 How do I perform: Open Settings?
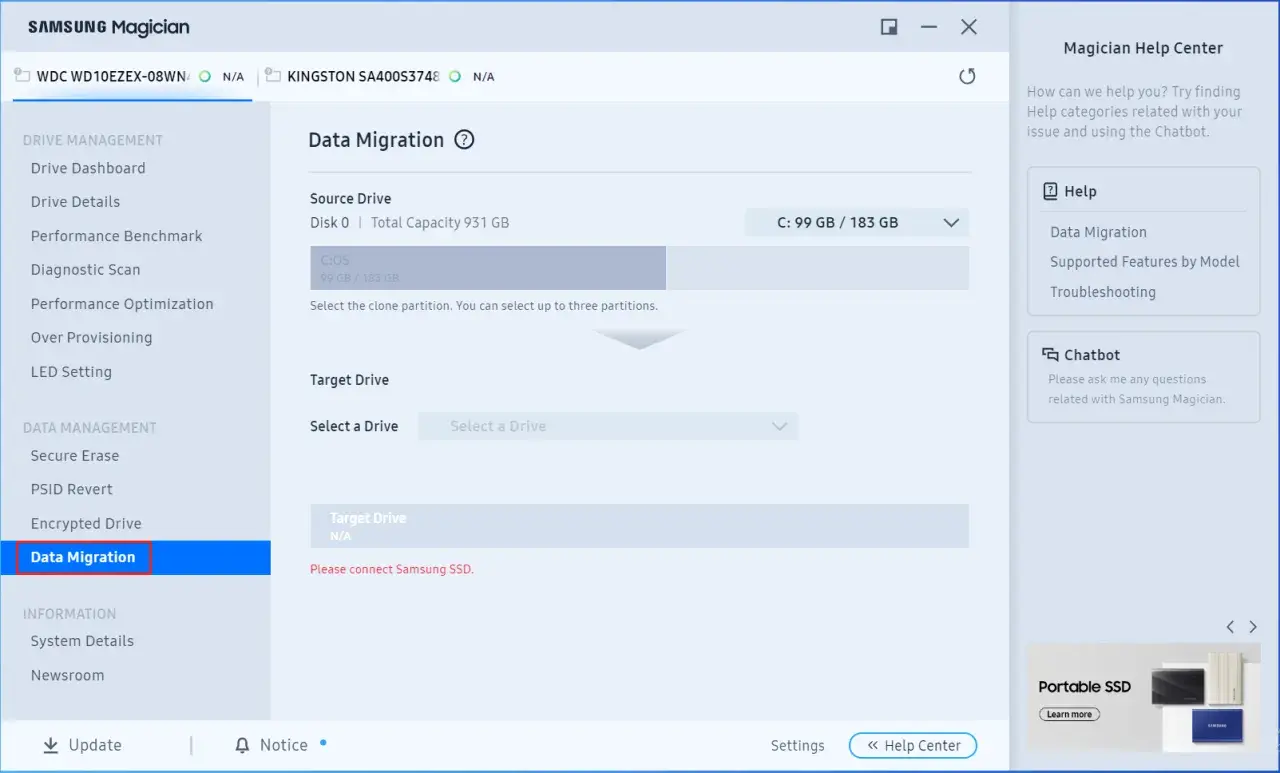tap(798, 746)
